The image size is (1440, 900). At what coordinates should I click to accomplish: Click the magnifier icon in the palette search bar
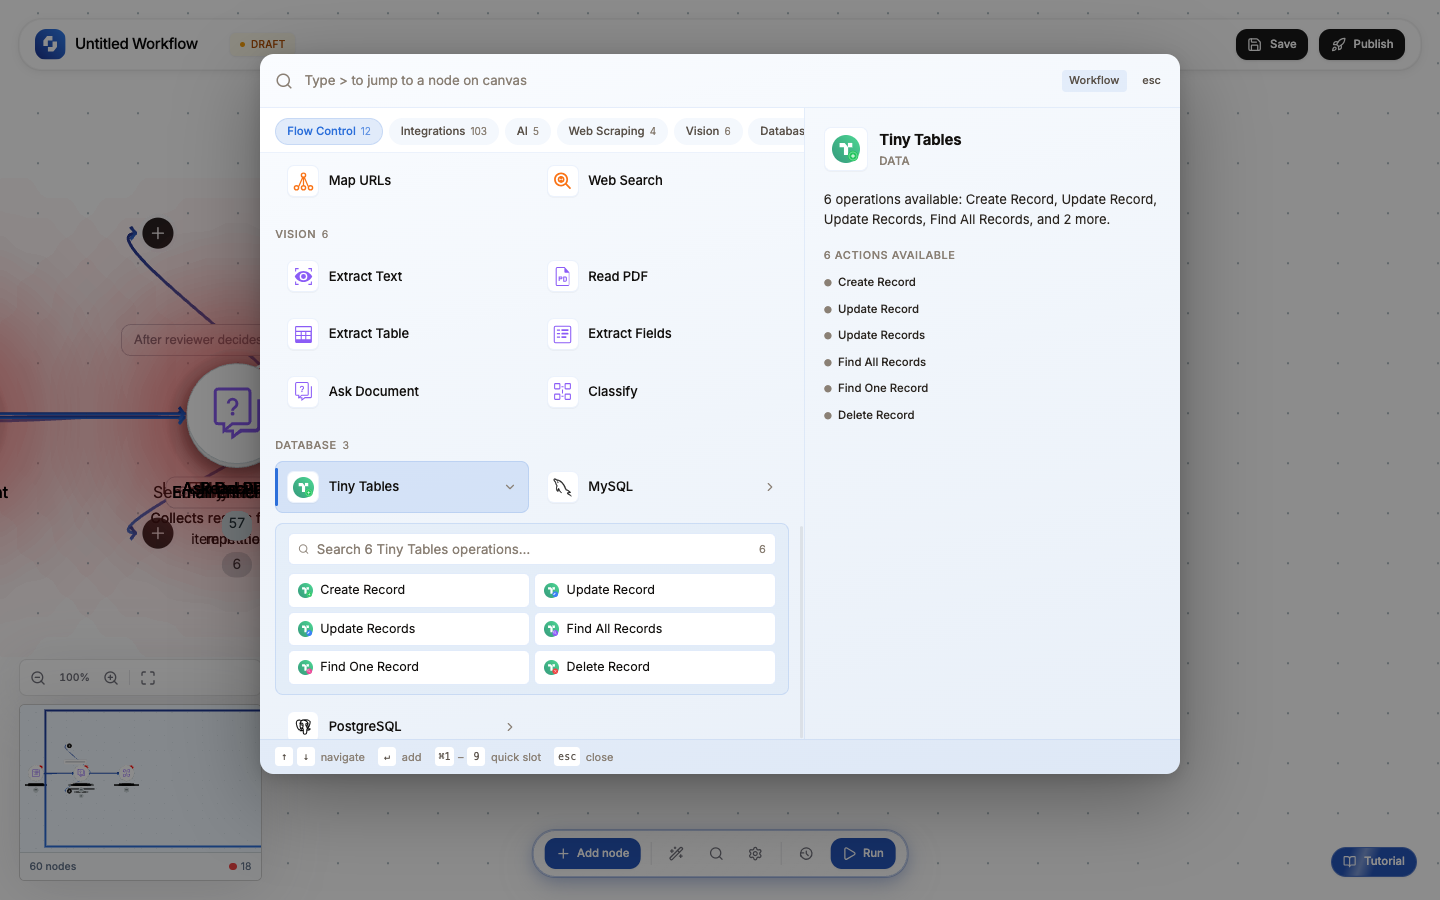(284, 81)
